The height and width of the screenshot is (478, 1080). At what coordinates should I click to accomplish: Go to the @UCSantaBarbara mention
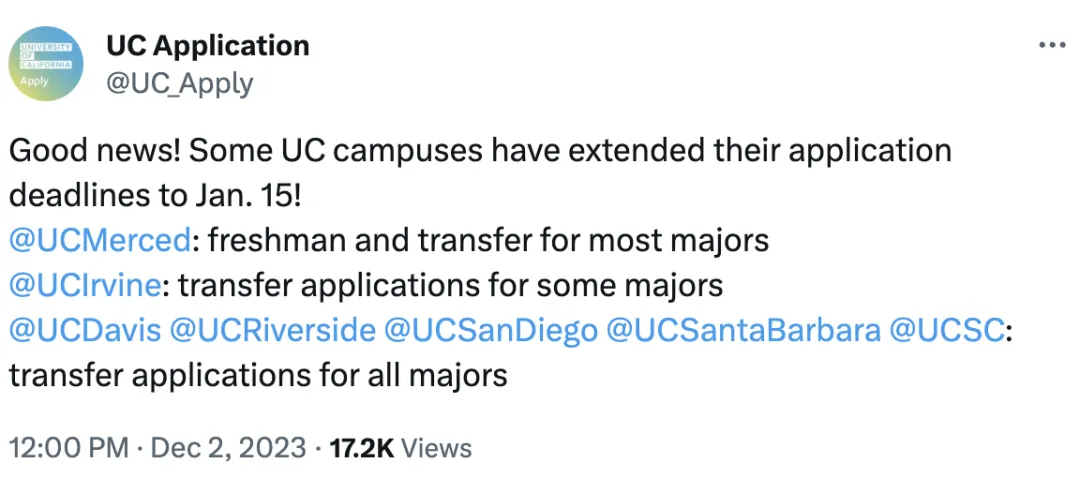coord(743,330)
